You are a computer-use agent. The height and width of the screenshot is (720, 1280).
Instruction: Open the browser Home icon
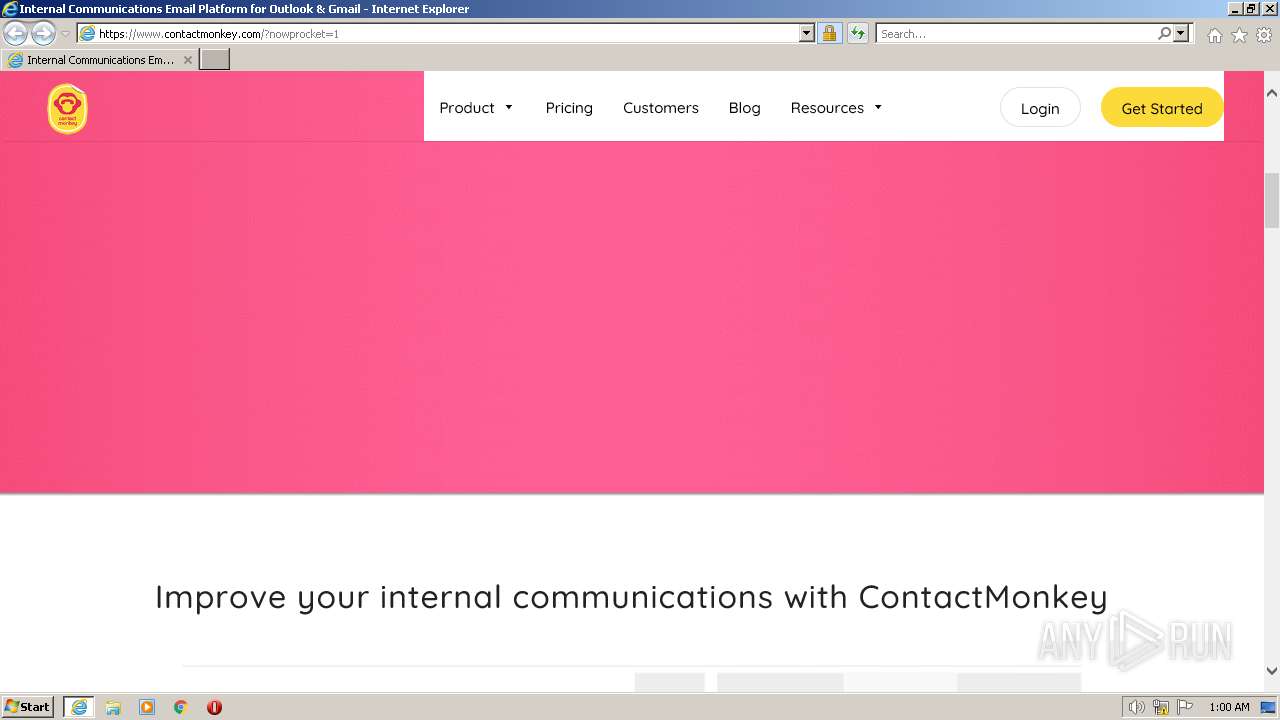[1214, 35]
